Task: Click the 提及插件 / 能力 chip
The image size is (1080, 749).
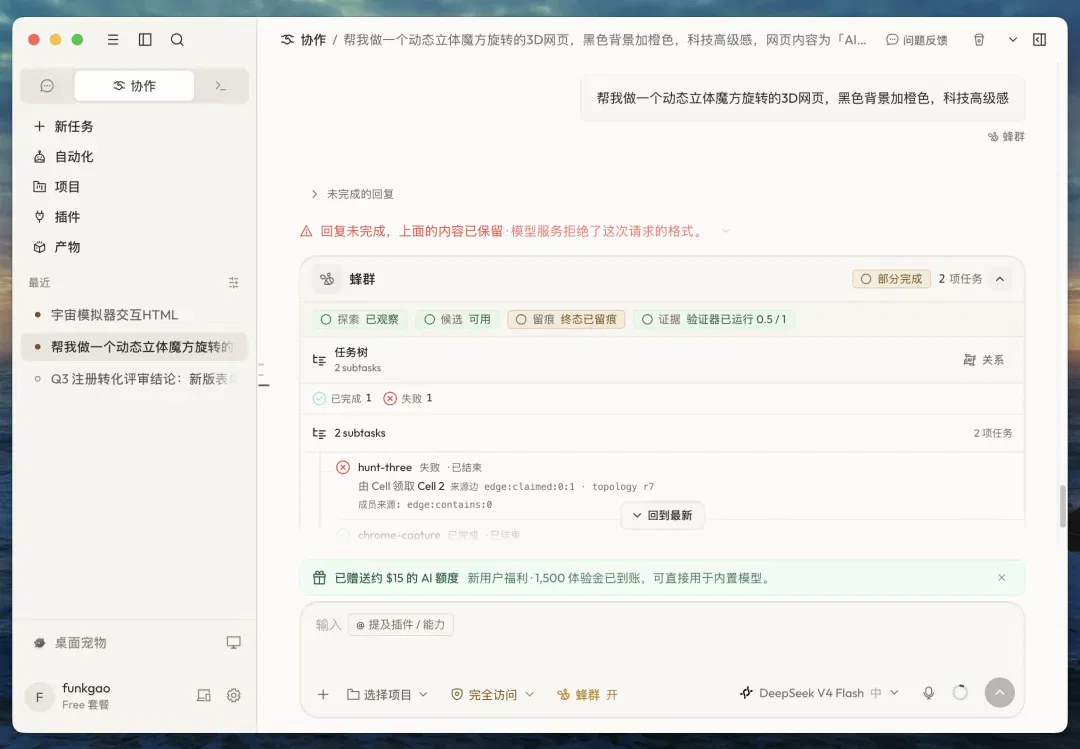Action: (x=401, y=625)
